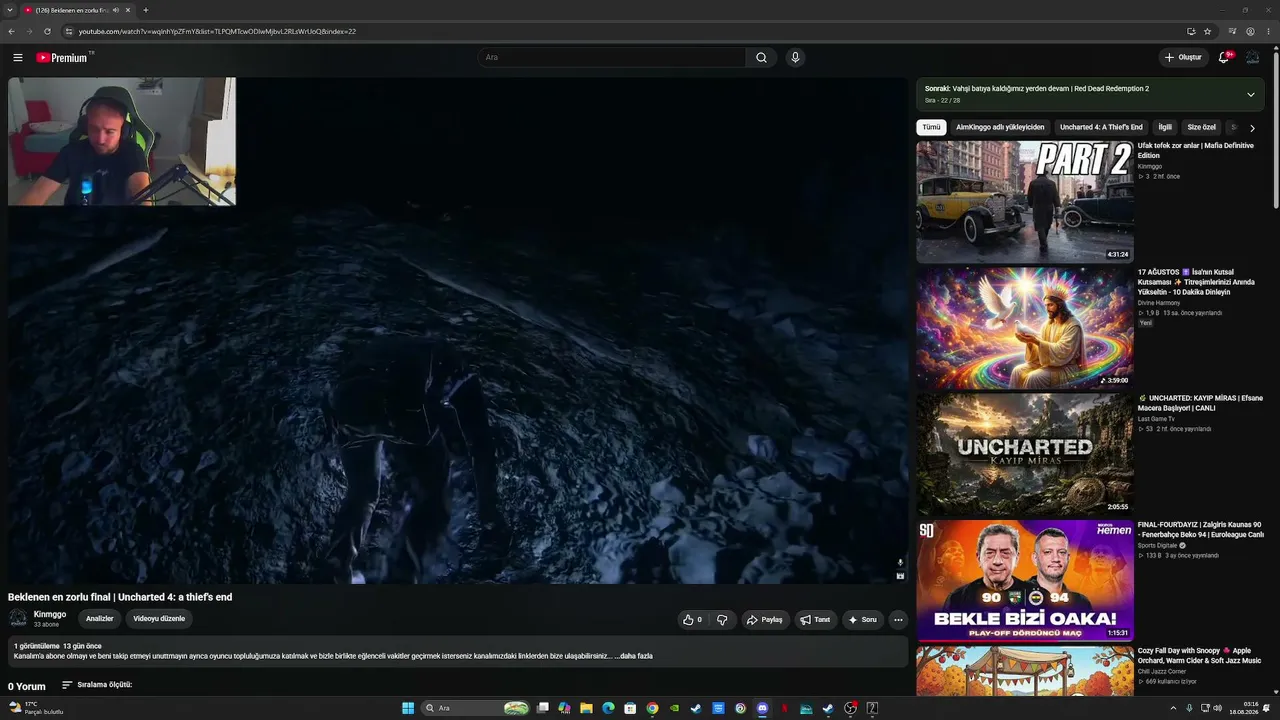Open Microsoft Edge from the taskbar
Image resolution: width=1280 pixels, height=720 pixels.
(608, 708)
